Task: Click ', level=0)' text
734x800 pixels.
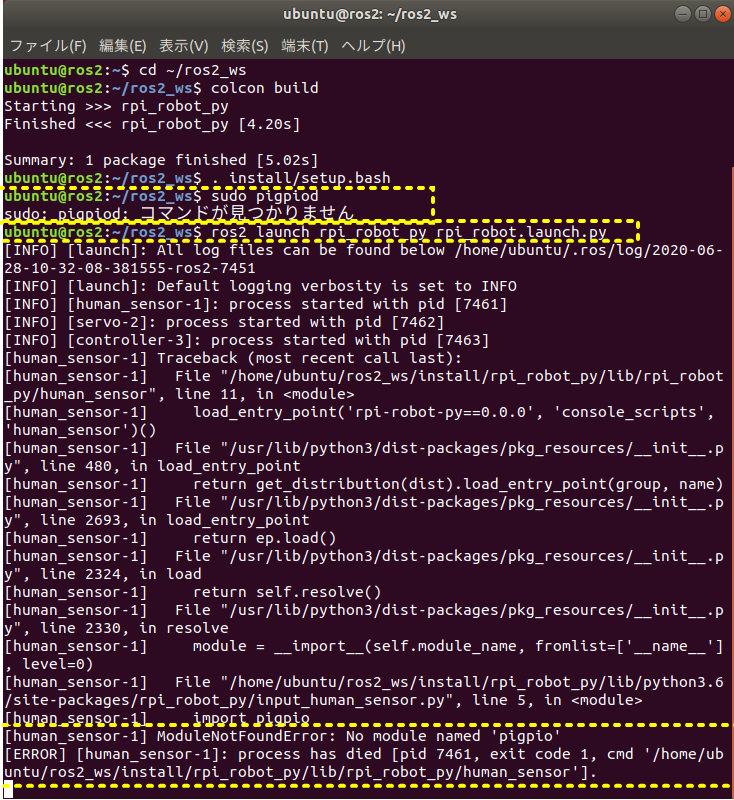Action: (49, 664)
